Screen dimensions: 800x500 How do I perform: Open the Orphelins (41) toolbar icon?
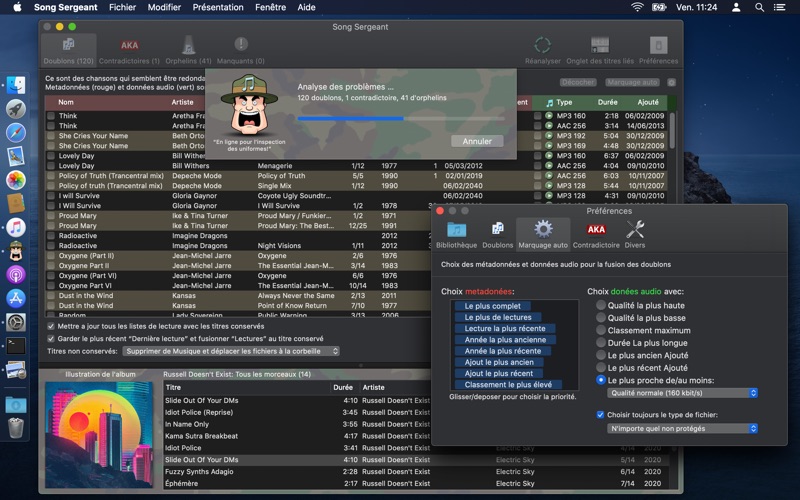click(188, 51)
